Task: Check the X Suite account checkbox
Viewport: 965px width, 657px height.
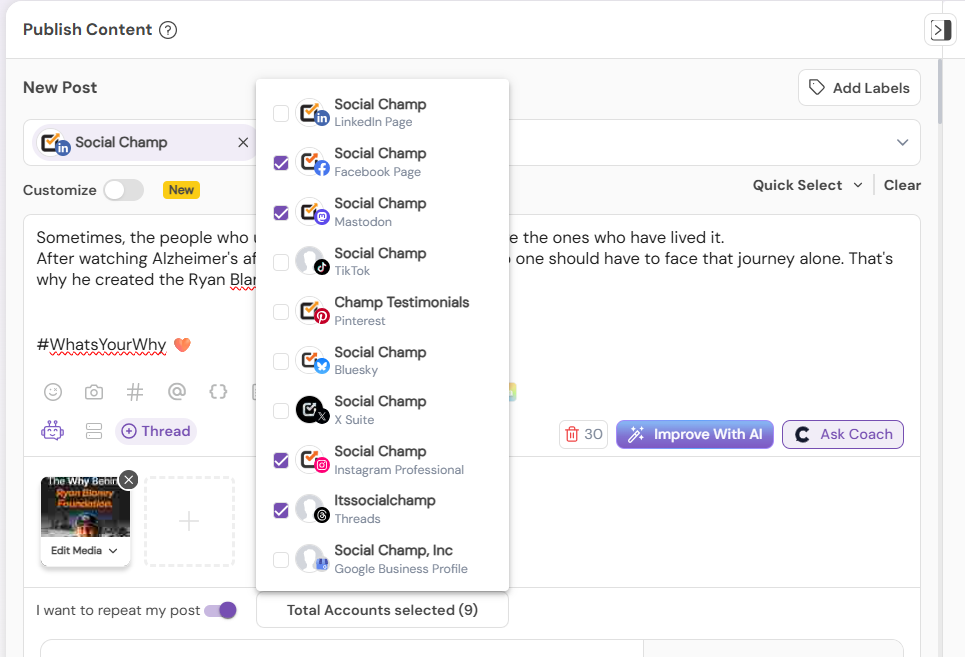Action: pos(281,410)
